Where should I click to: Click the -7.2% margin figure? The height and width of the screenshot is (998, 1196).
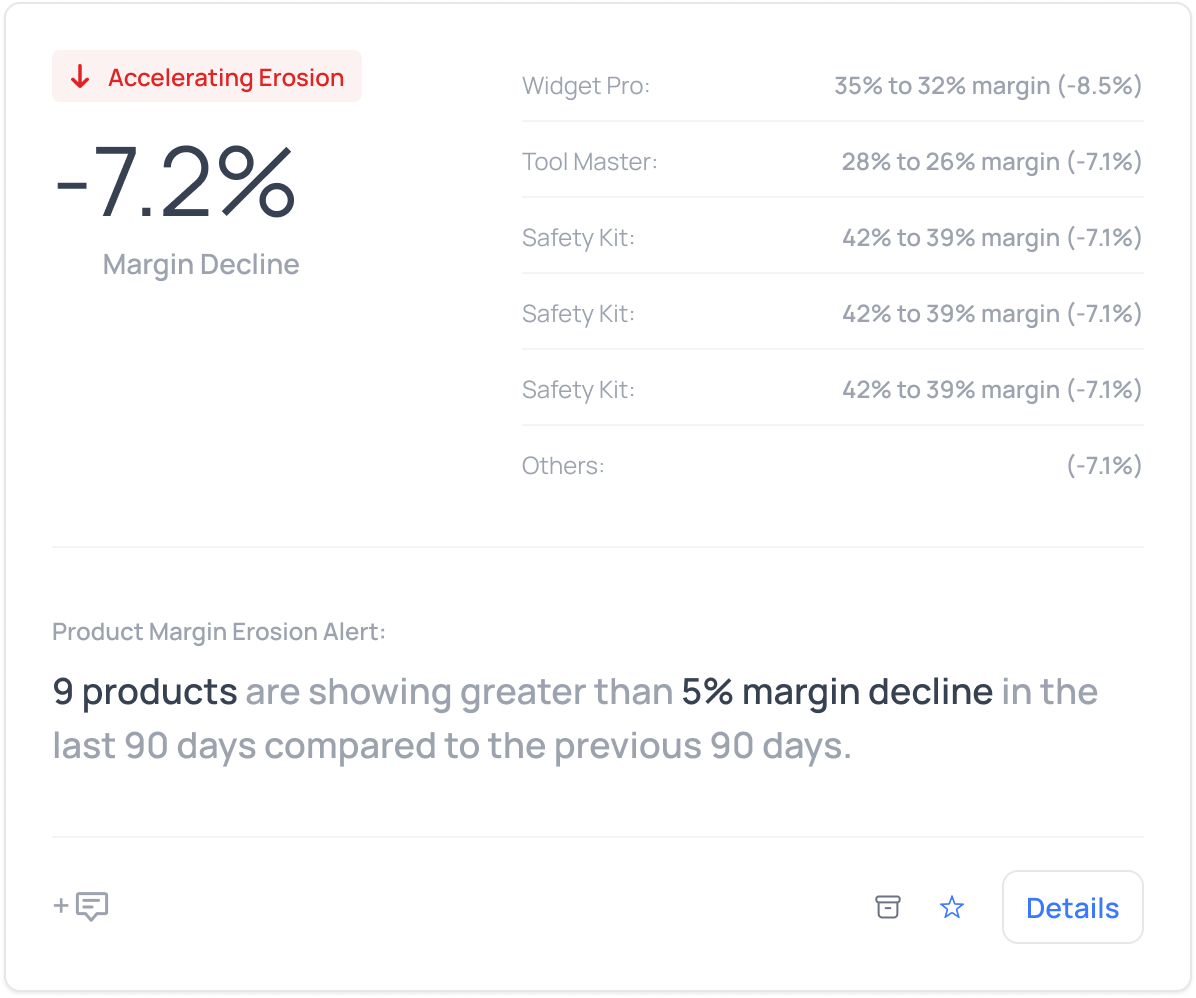point(175,182)
